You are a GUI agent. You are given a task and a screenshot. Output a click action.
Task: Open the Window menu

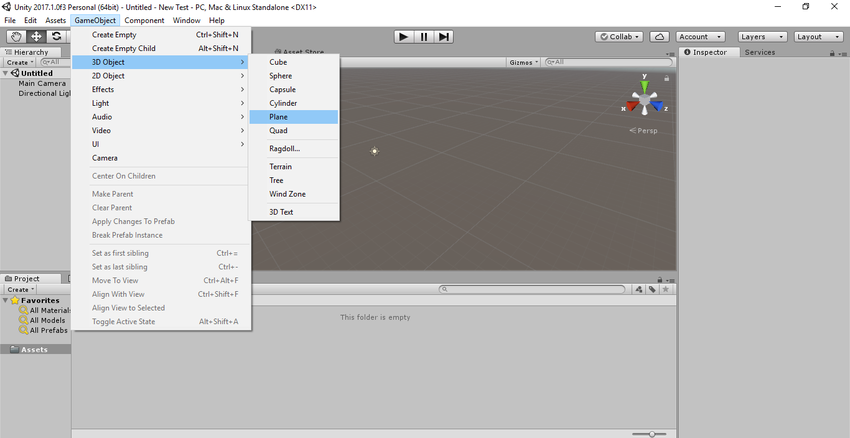coord(186,20)
